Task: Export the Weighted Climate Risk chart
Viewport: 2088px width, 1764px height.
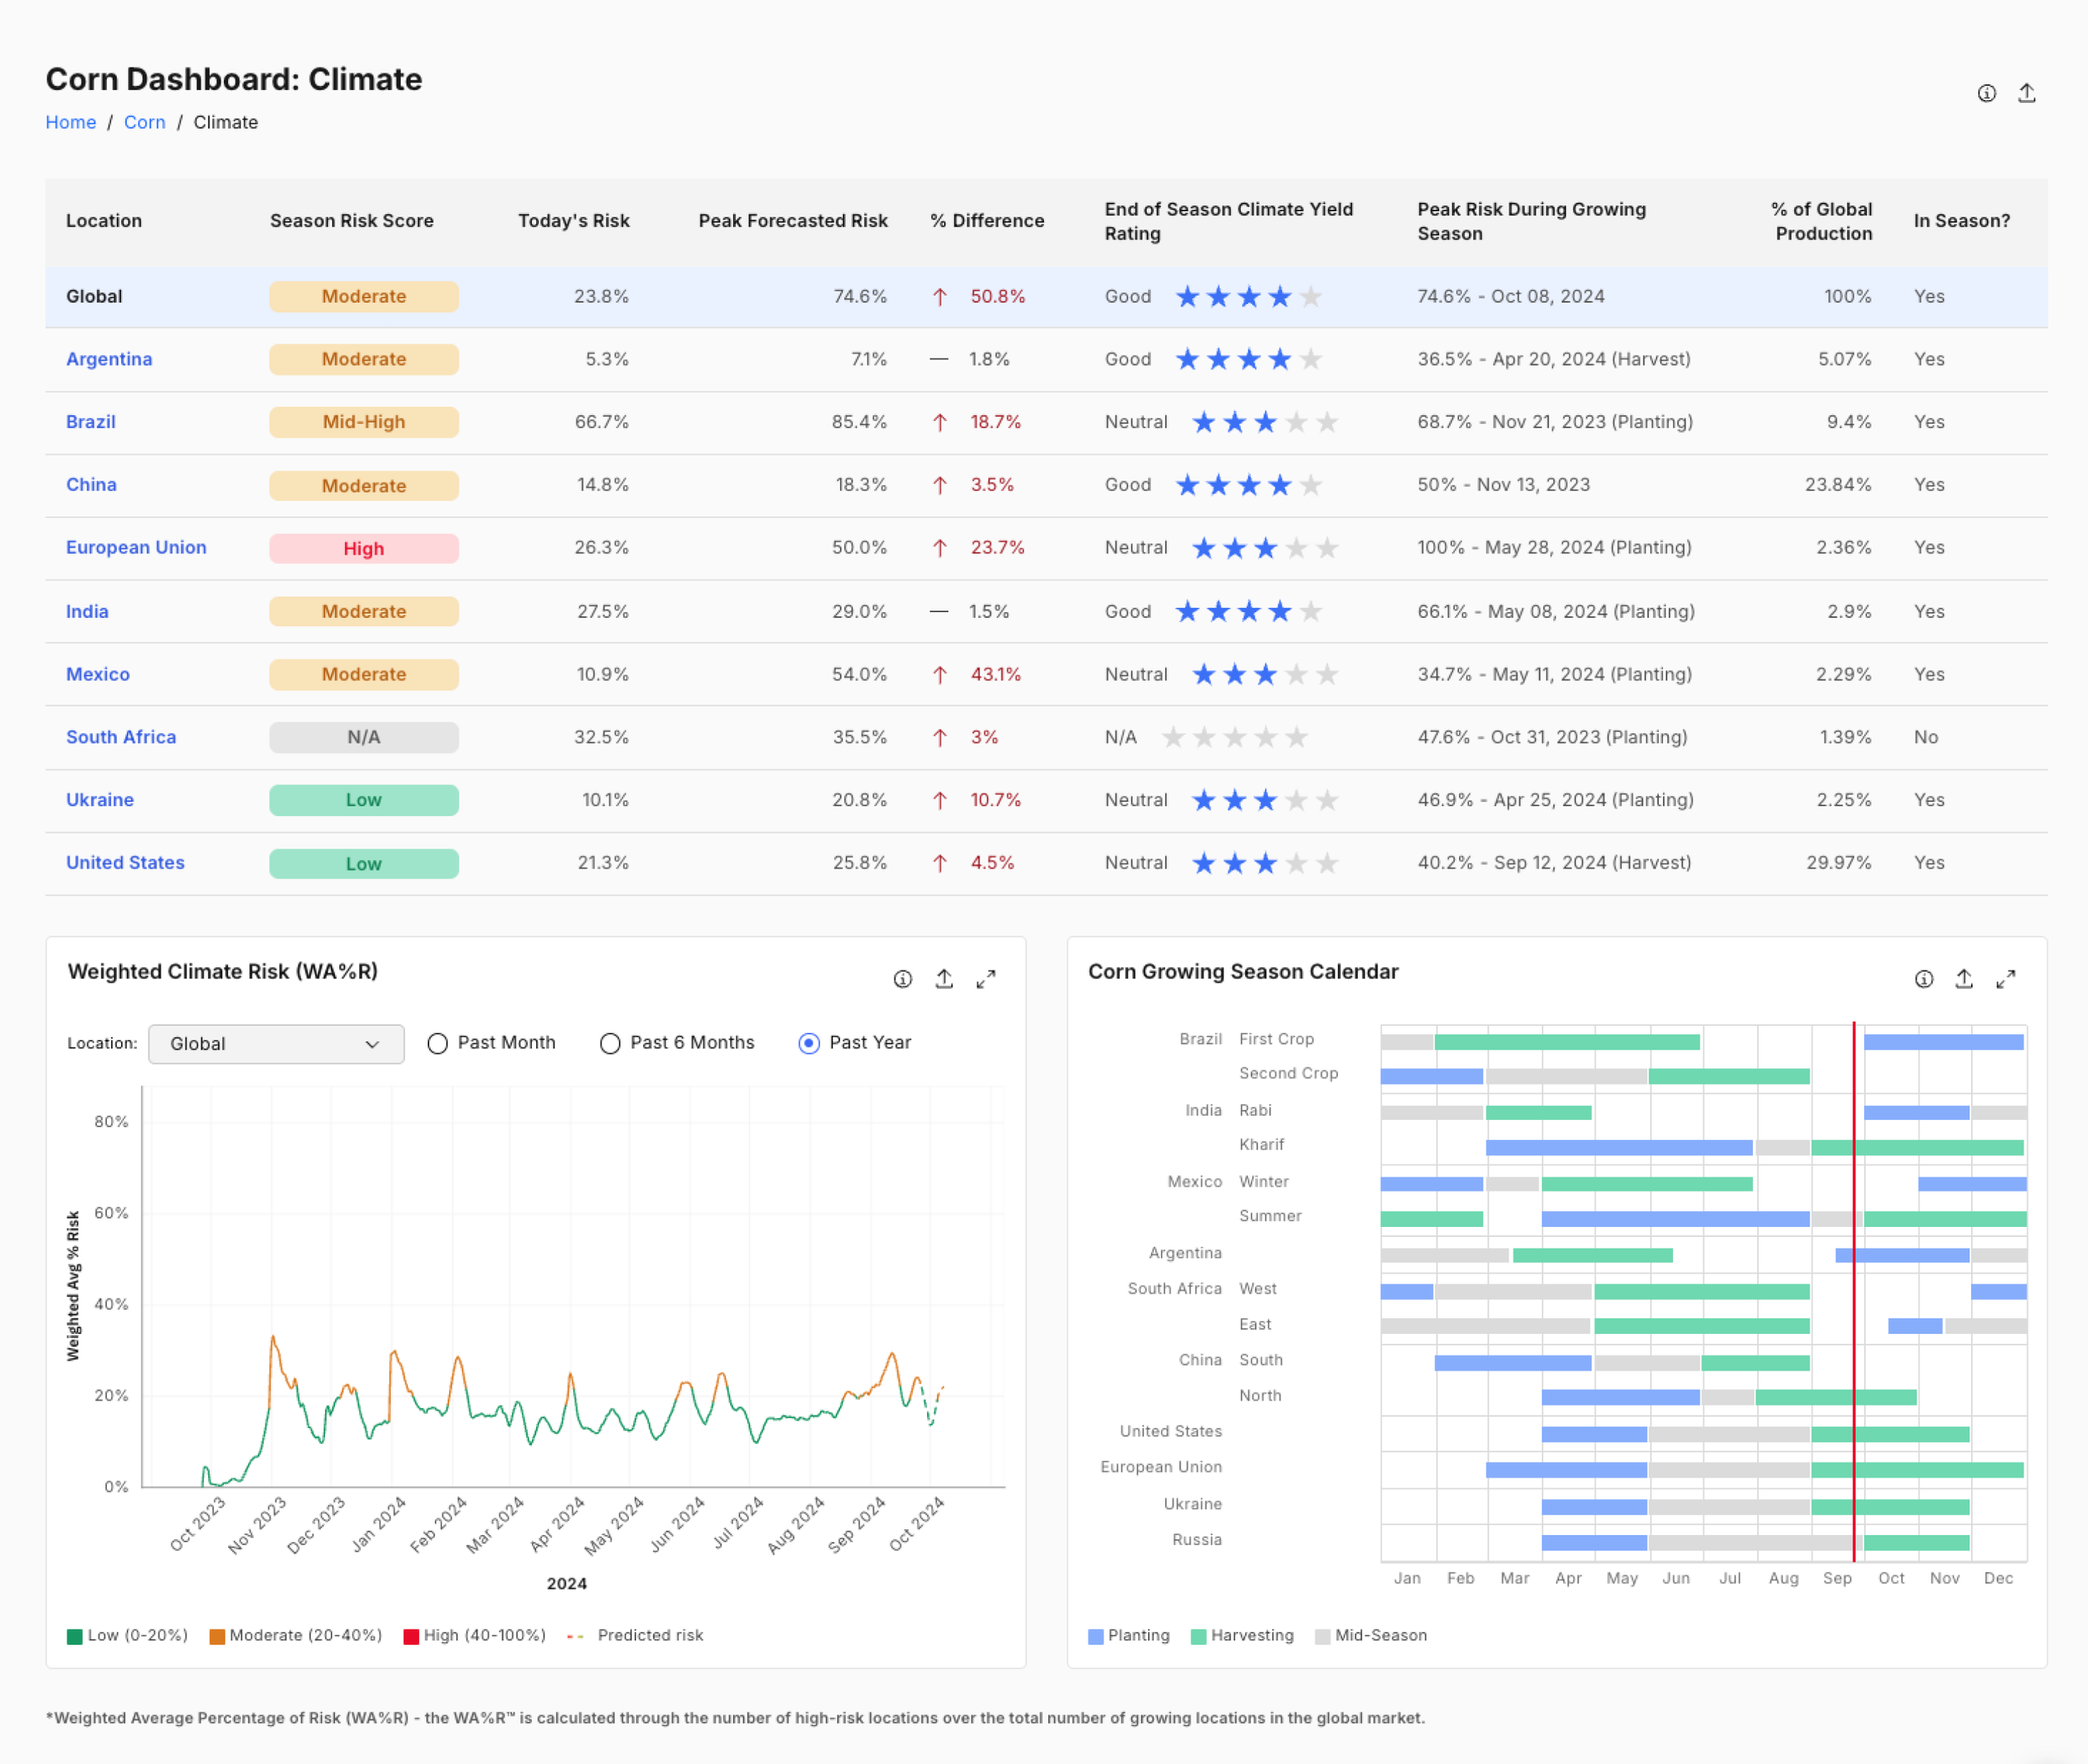Action: pos(943,979)
